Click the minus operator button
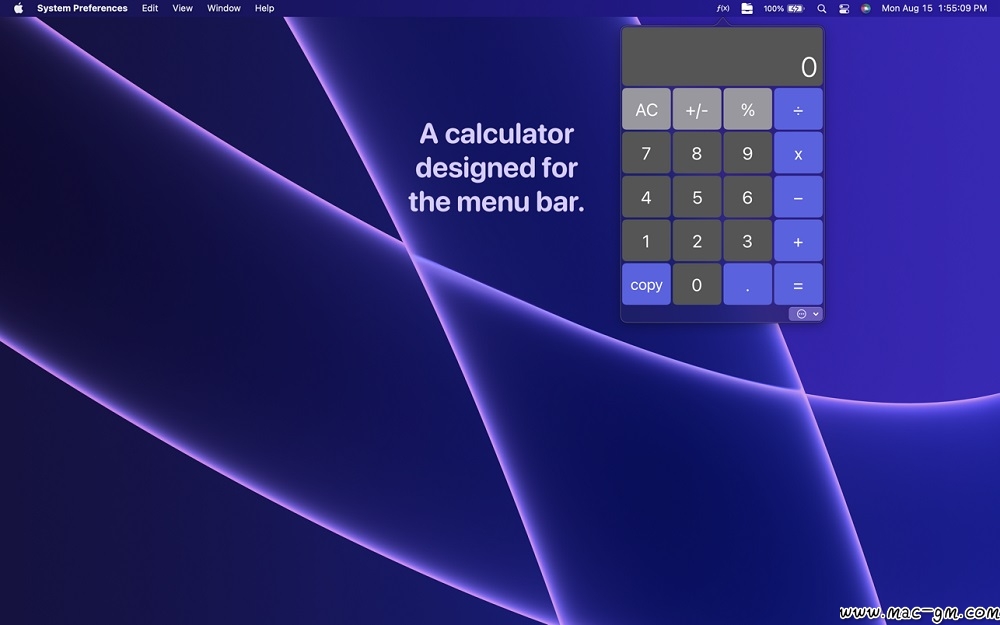This screenshot has height=625, width=1000. pyautogui.click(x=798, y=197)
